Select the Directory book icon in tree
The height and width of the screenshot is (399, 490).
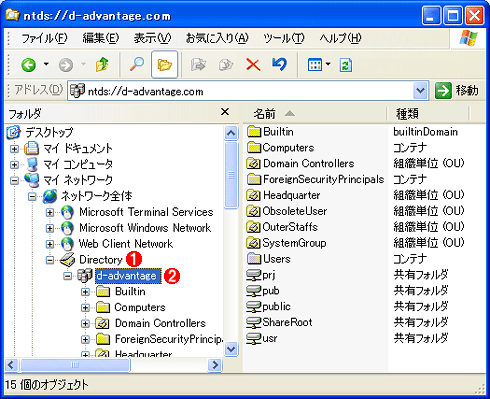coord(67,260)
